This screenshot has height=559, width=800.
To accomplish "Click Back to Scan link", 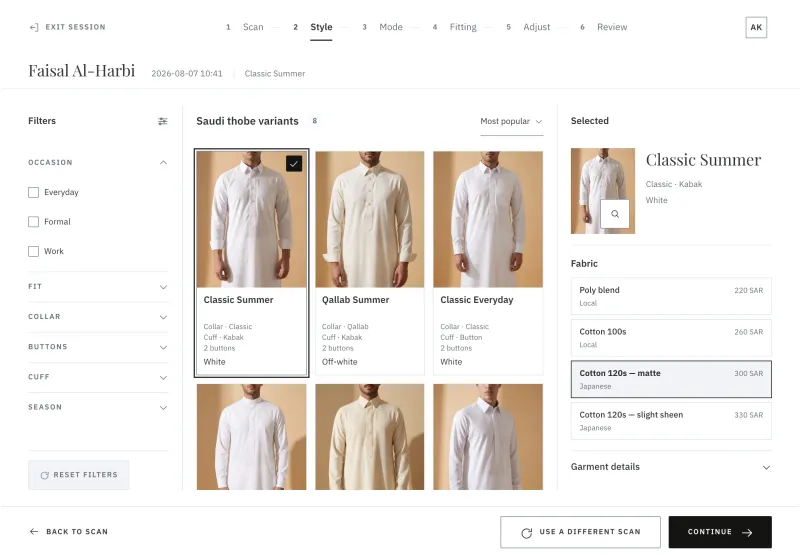I will click(x=69, y=531).
